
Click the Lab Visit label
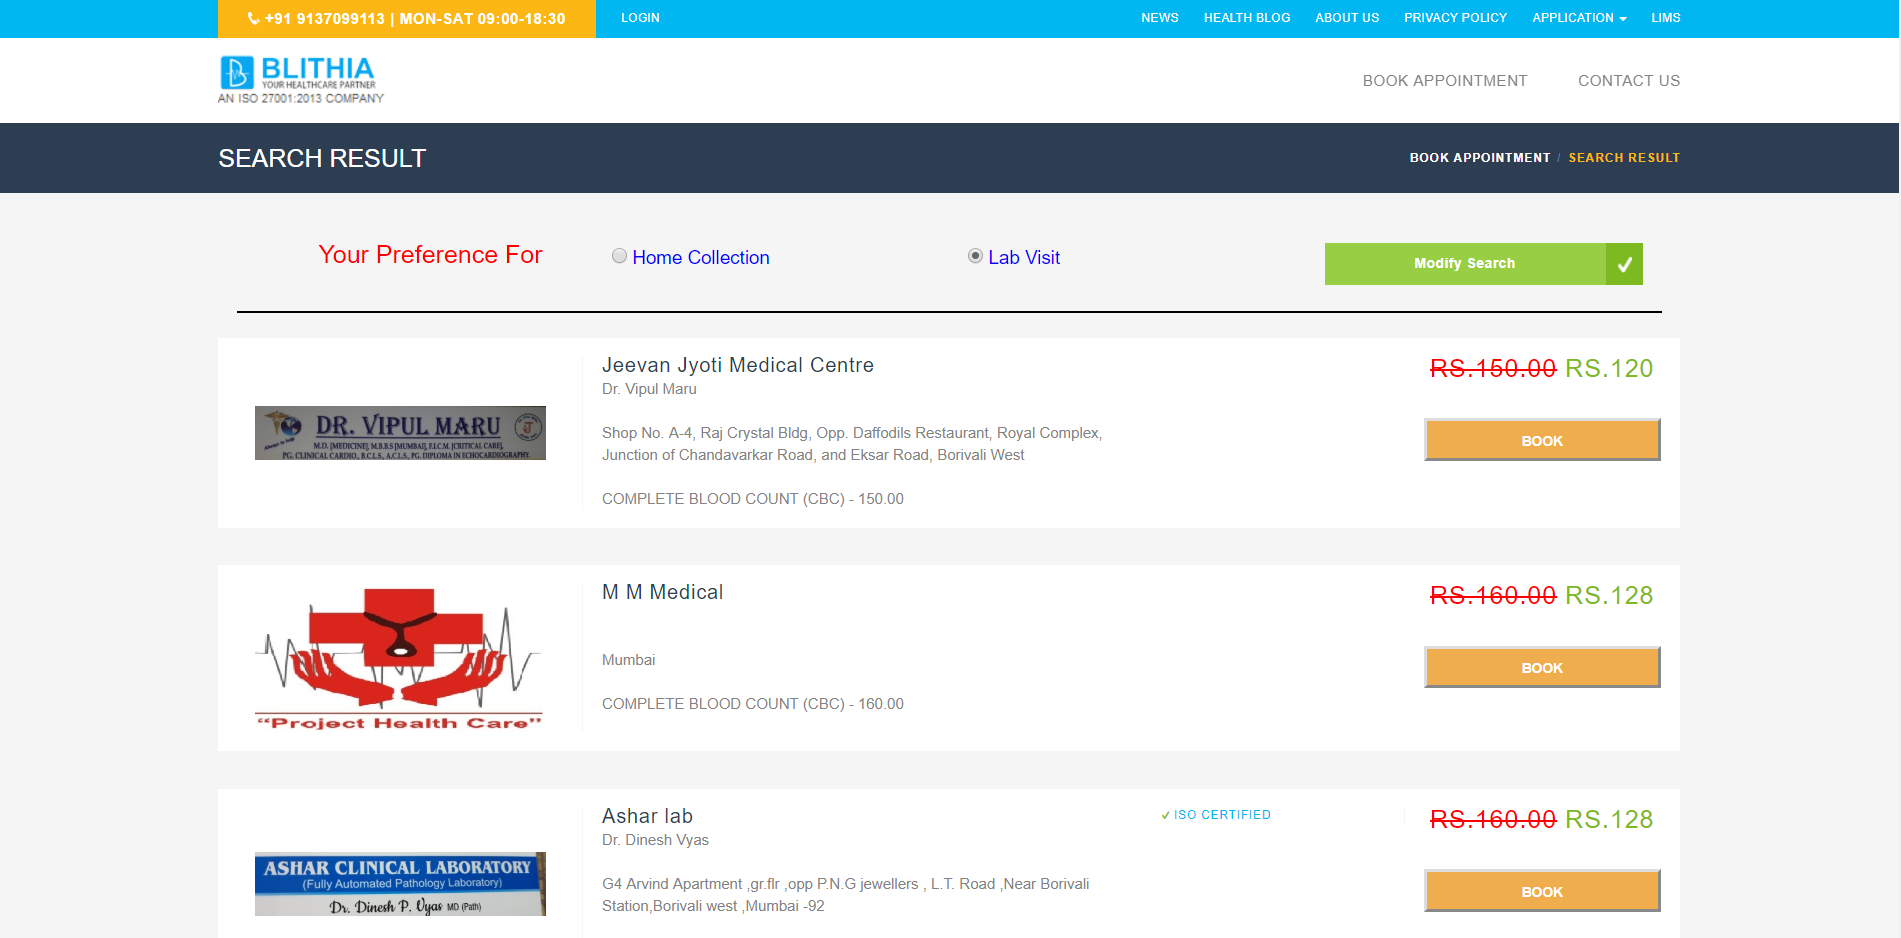(x=1024, y=258)
